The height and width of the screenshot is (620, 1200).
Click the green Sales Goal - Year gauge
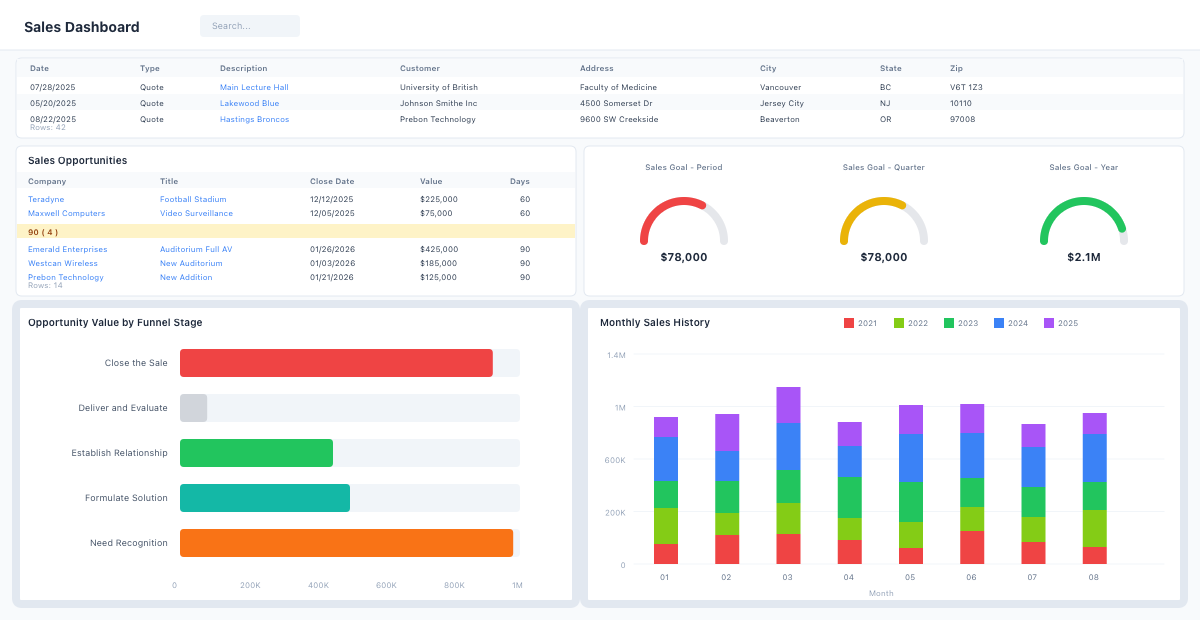tap(1083, 217)
